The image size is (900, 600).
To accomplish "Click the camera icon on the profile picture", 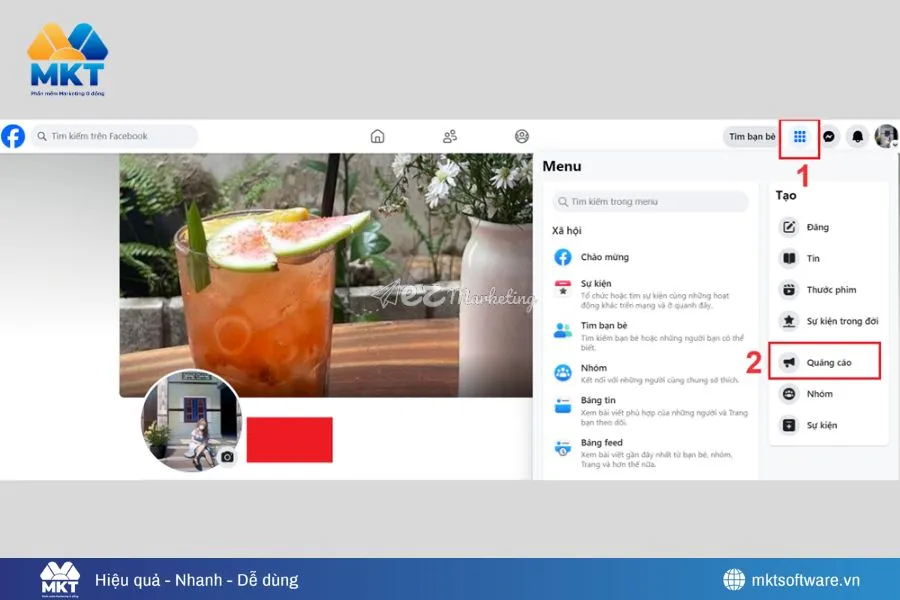I will pyautogui.click(x=228, y=457).
